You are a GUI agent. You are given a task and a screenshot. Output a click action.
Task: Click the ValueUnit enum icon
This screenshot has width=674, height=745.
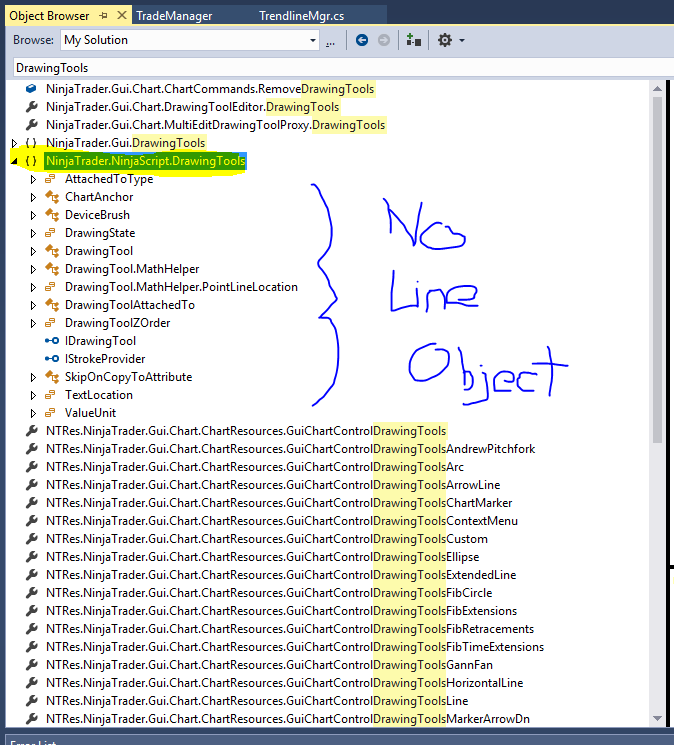(x=50, y=413)
